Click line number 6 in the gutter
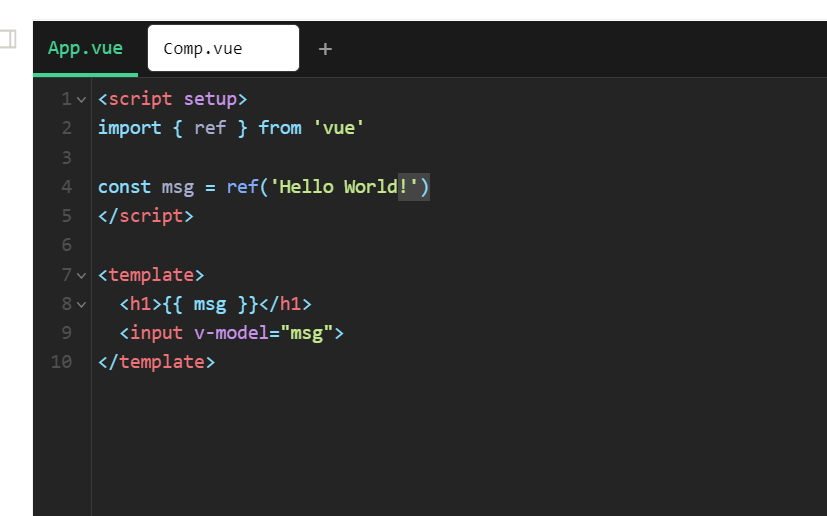The width and height of the screenshot is (827, 516). pos(66,245)
